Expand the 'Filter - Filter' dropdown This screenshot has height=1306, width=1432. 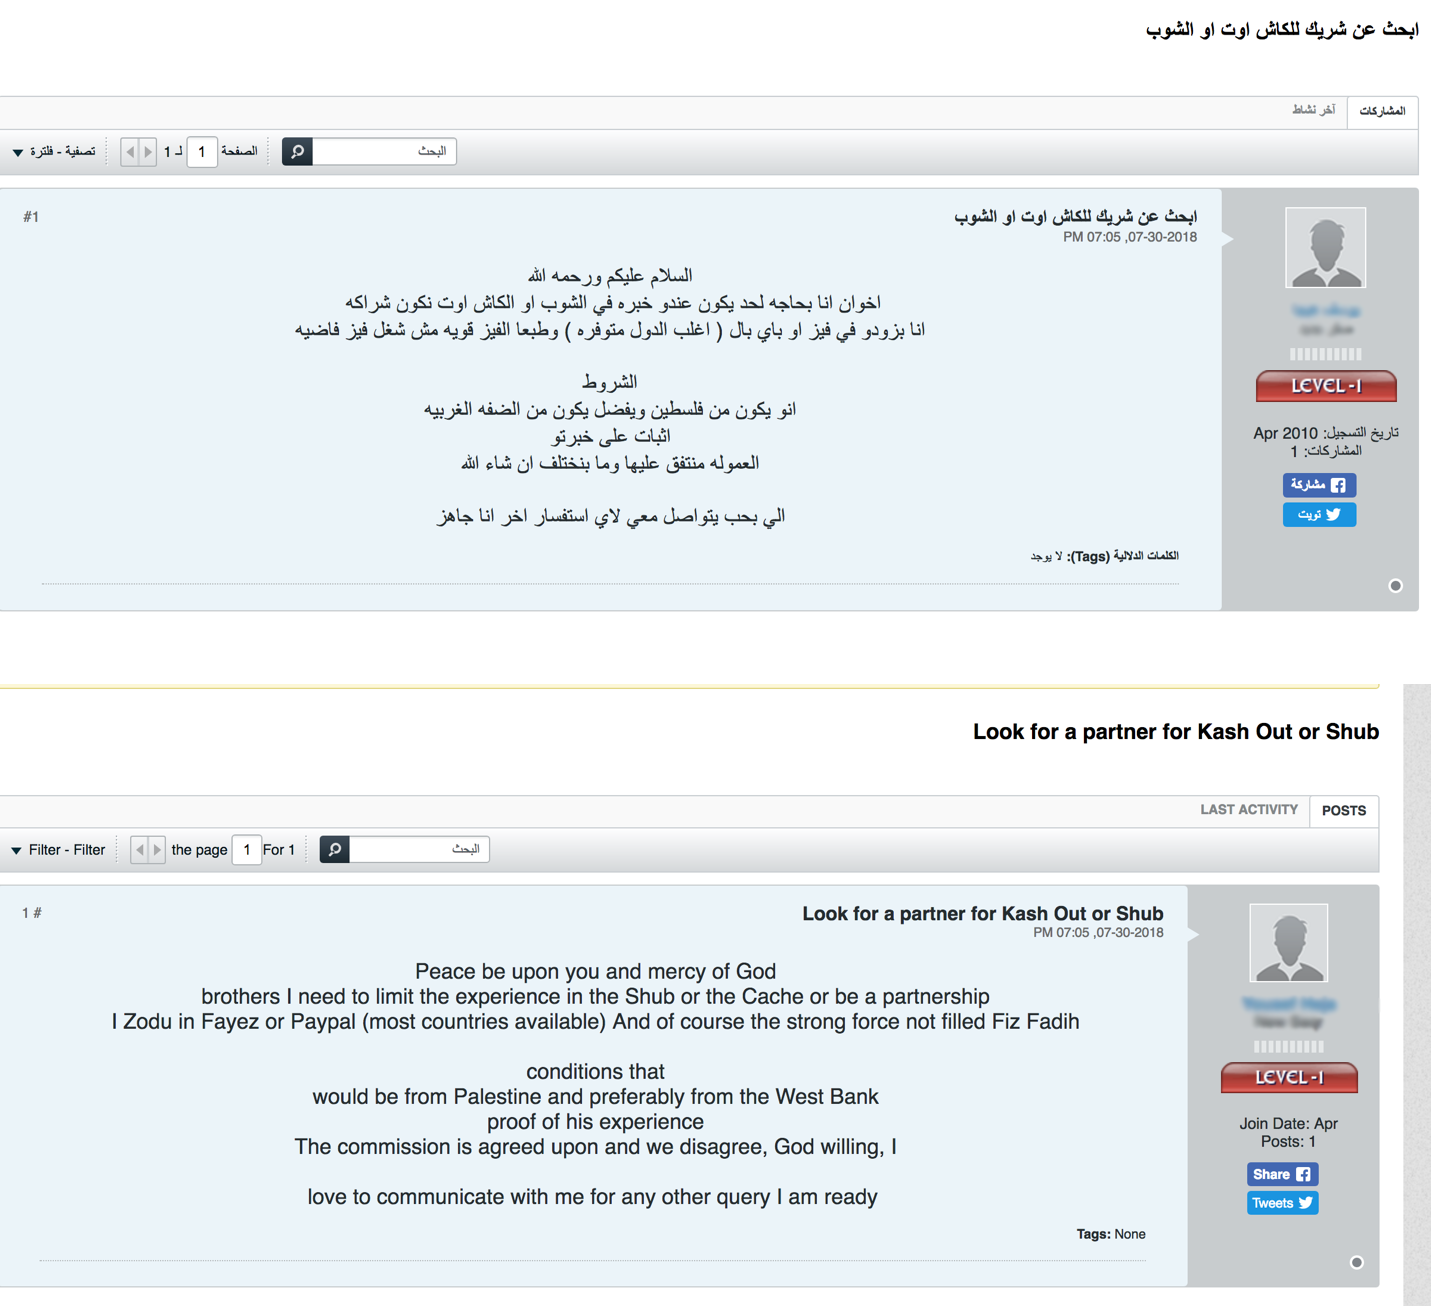tap(58, 850)
